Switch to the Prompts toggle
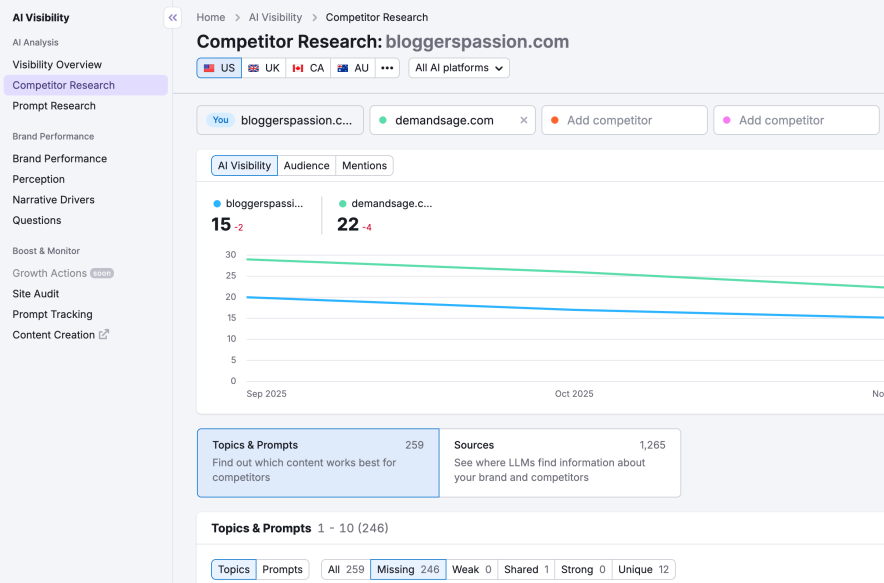The image size is (884, 583). (283, 569)
